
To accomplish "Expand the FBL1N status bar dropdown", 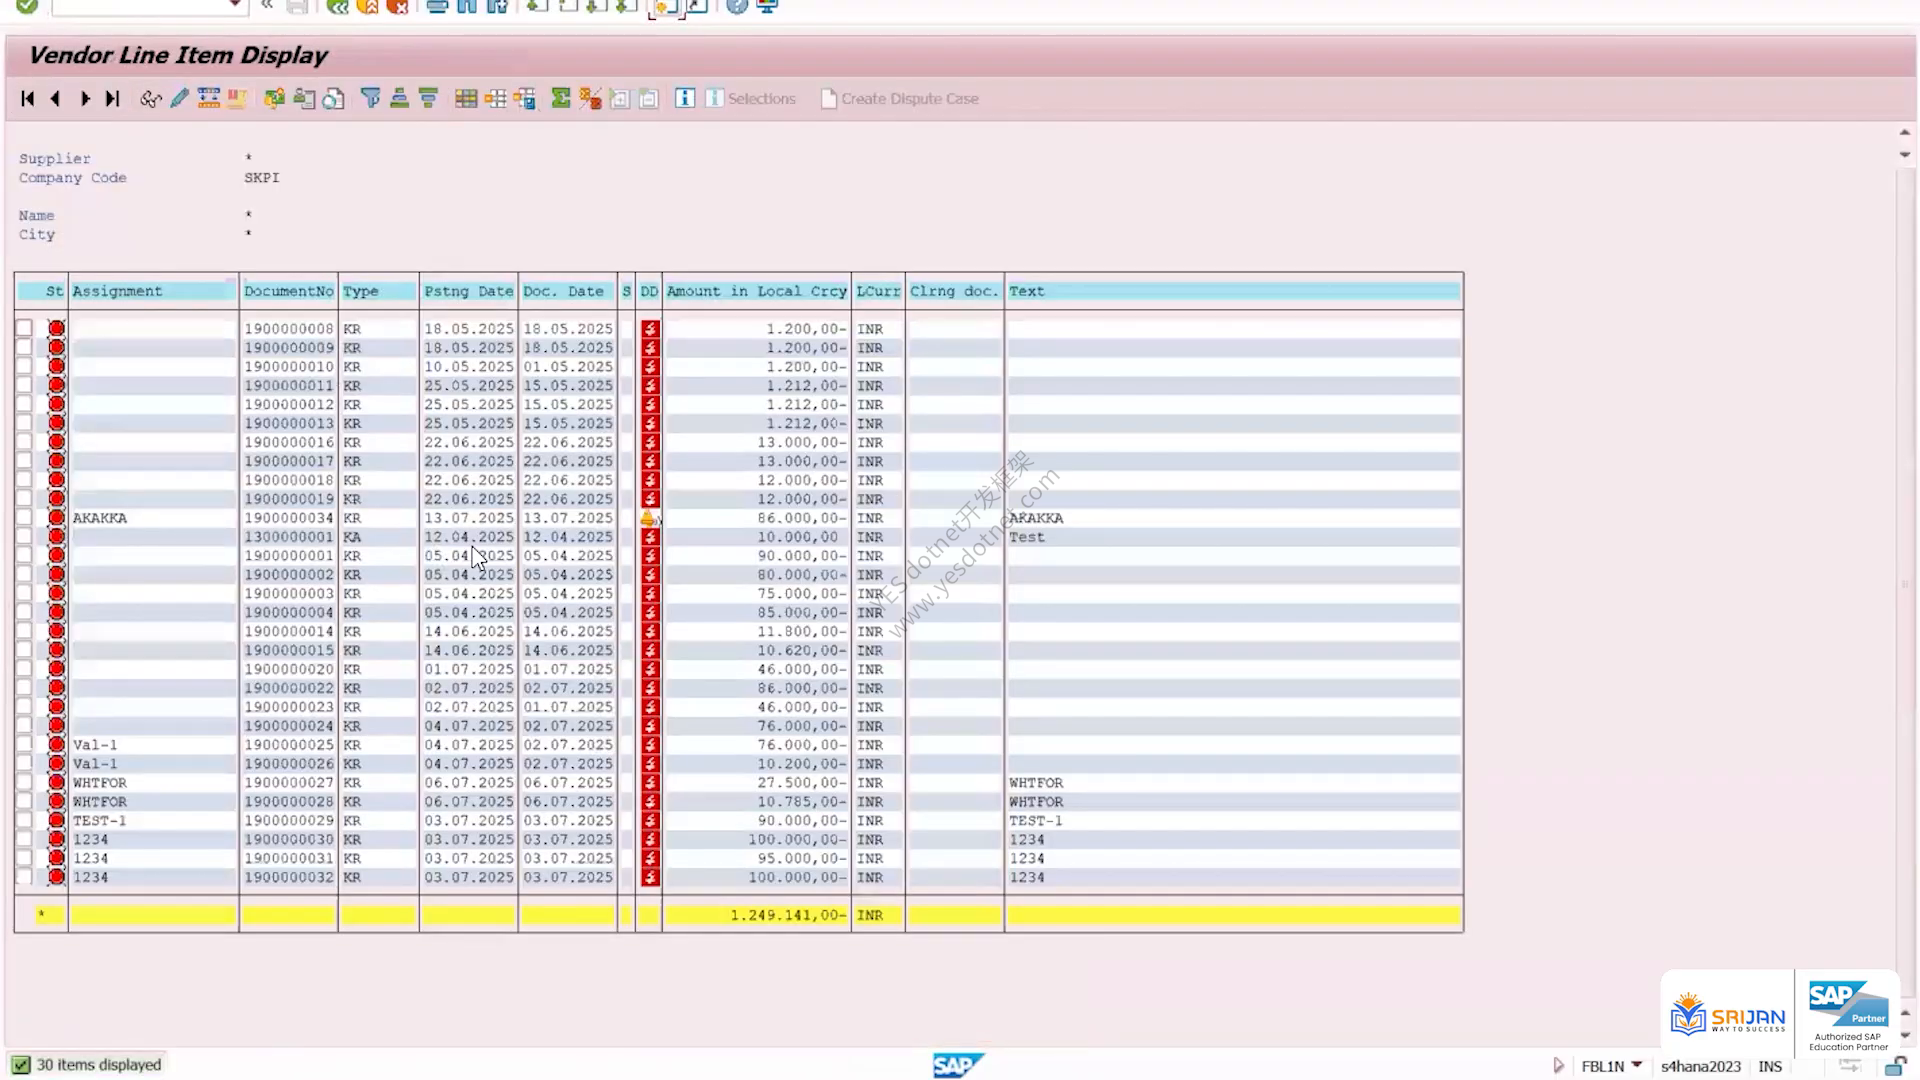I will (x=1637, y=1065).
